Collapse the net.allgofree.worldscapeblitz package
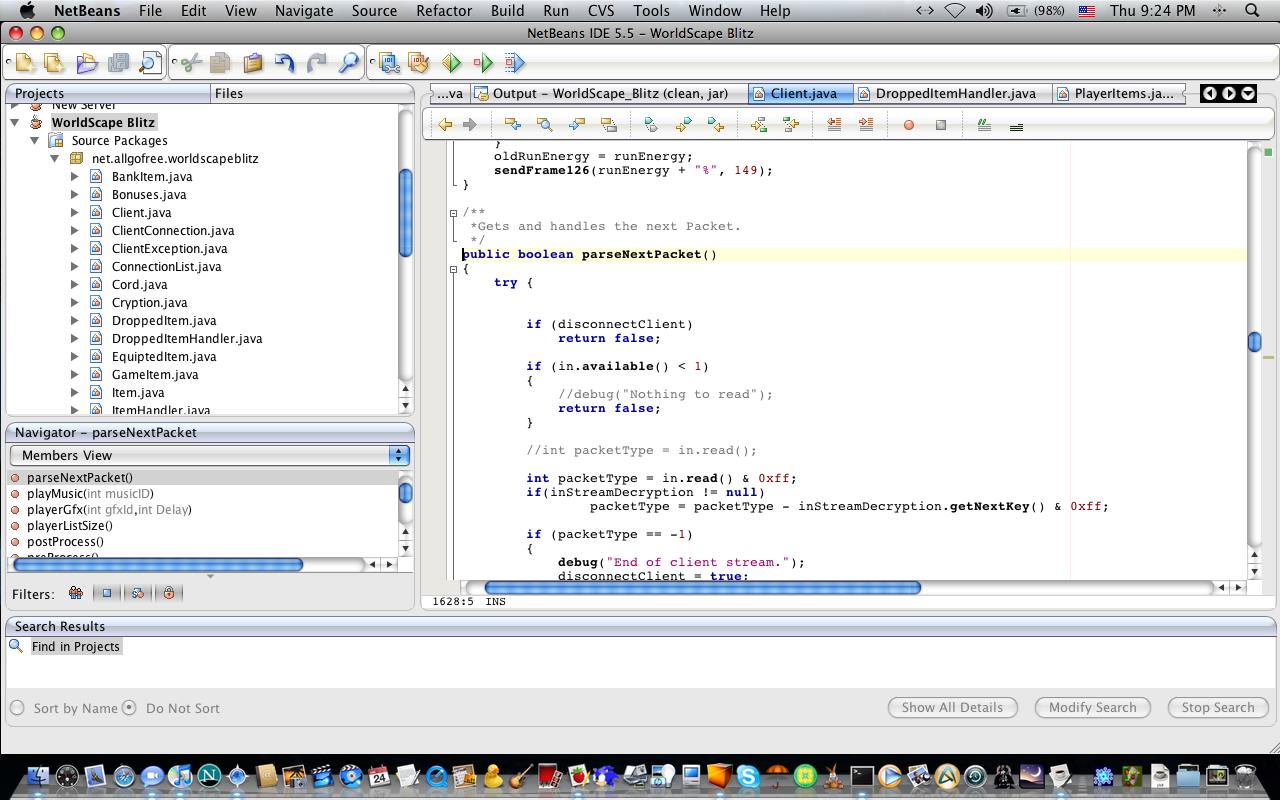 coord(55,158)
